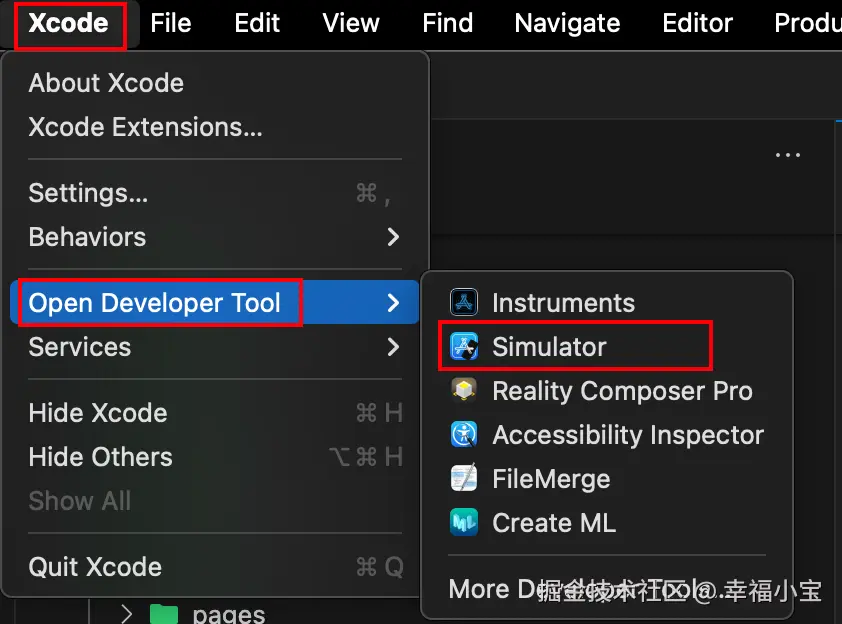This screenshot has width=842, height=624.
Task: Open the File menu
Action: 170,23
